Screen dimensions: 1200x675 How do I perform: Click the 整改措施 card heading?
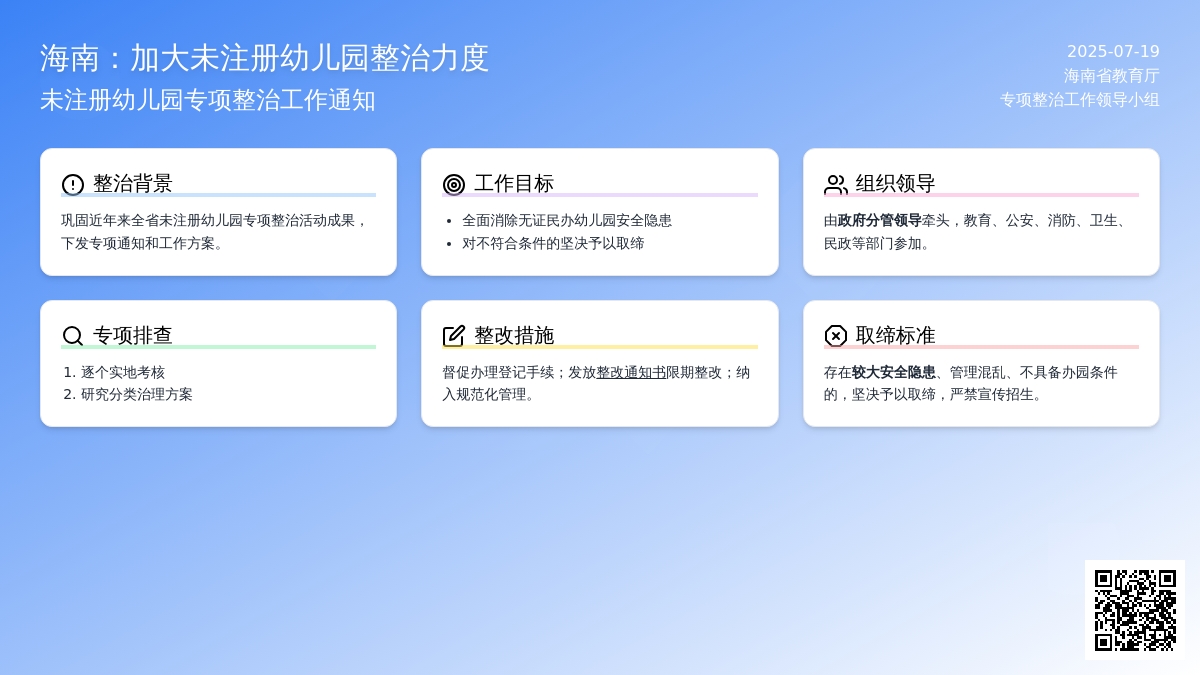tap(514, 336)
